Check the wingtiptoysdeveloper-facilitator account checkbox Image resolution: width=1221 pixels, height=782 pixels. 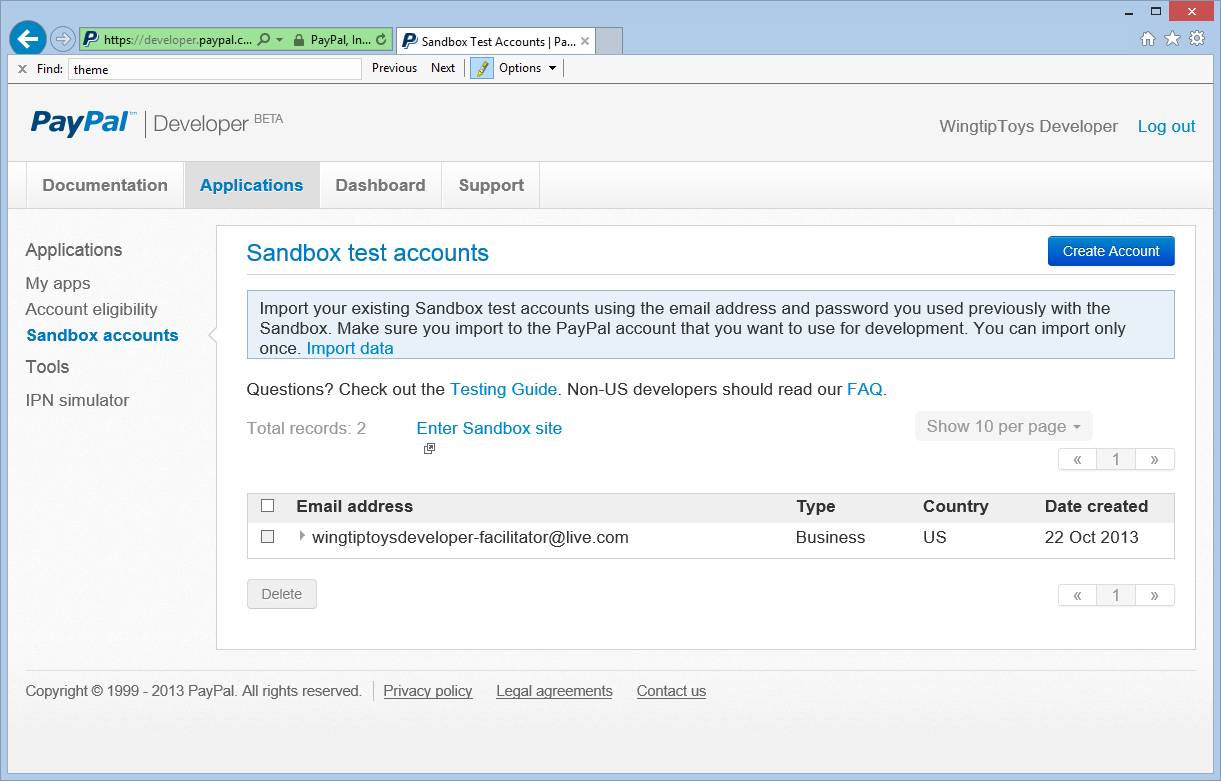coord(267,537)
